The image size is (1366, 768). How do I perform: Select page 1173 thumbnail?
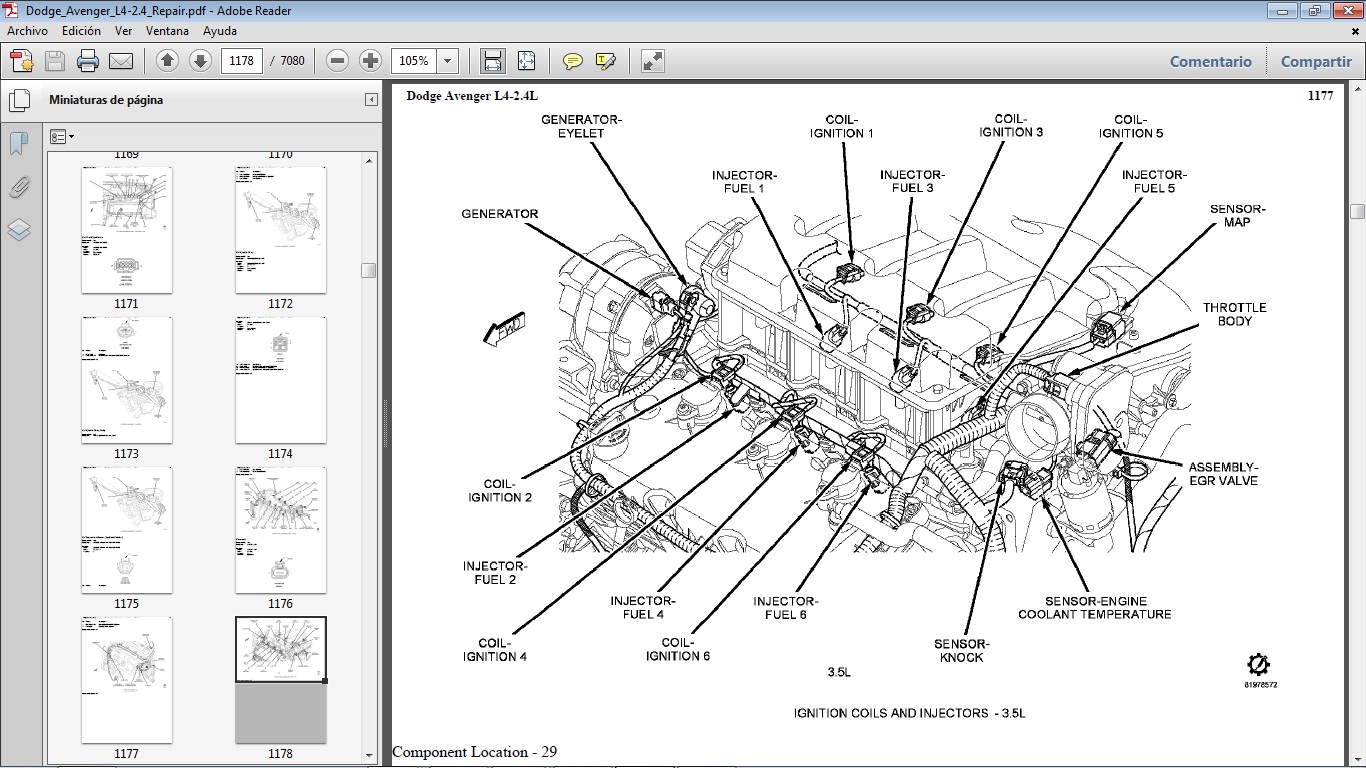coord(126,380)
